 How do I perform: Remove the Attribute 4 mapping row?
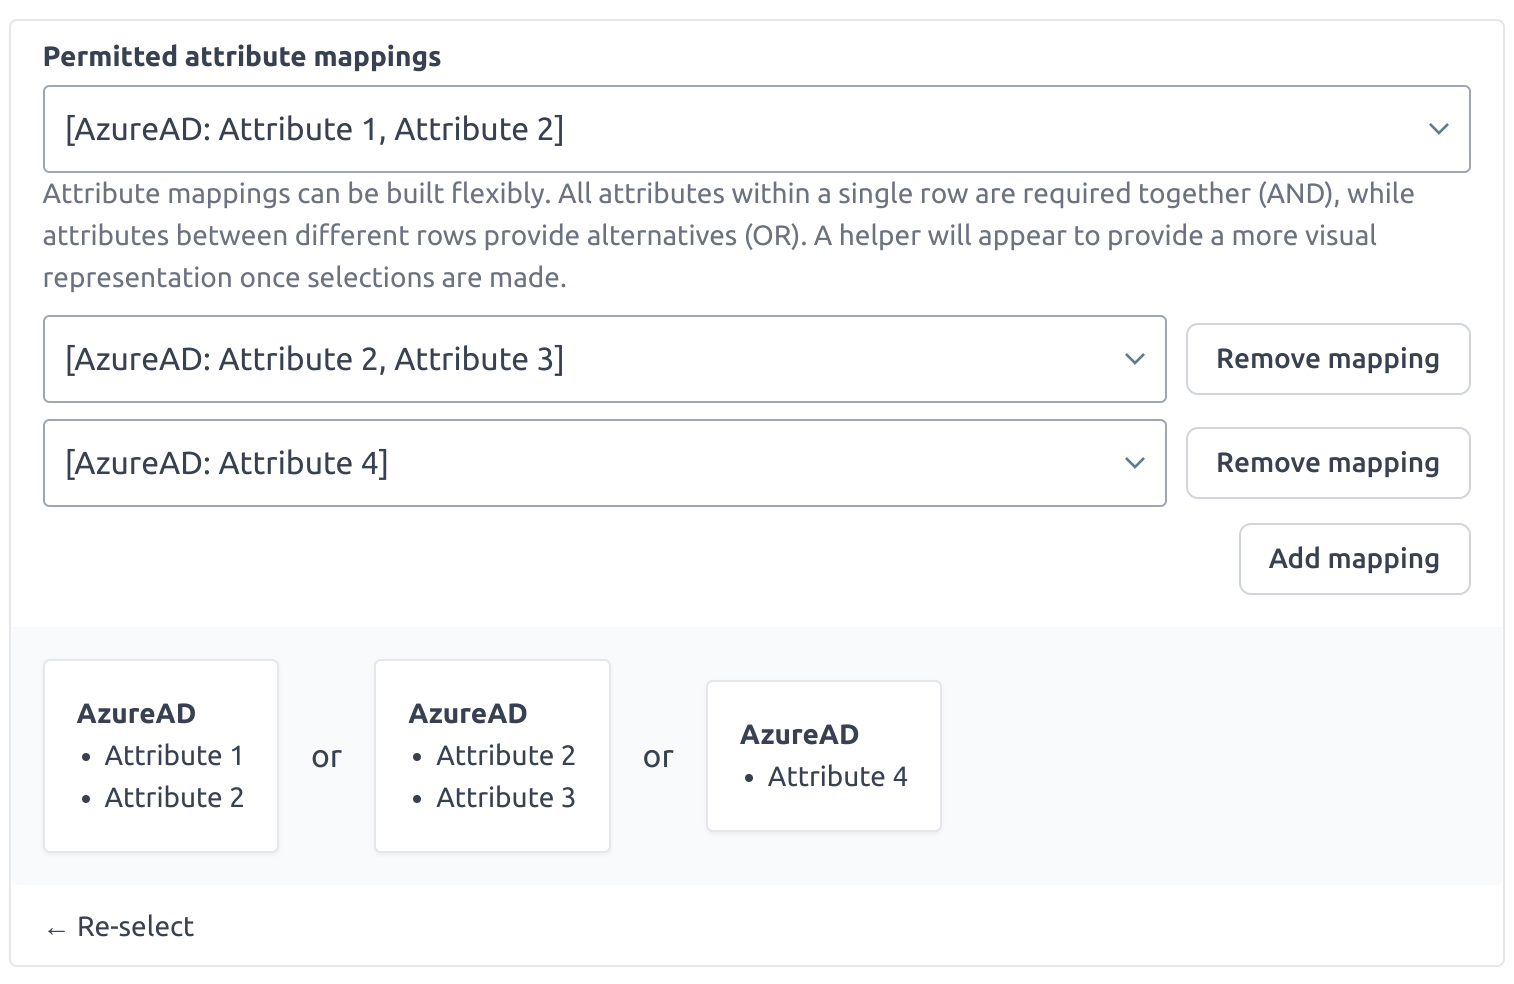[1327, 463]
